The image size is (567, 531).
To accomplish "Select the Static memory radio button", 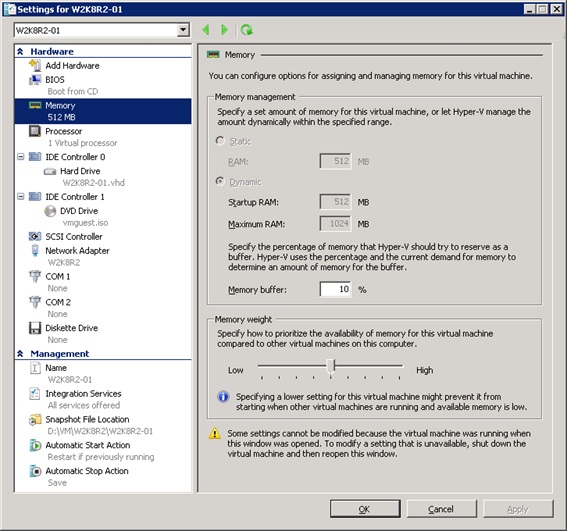I will tap(220, 141).
